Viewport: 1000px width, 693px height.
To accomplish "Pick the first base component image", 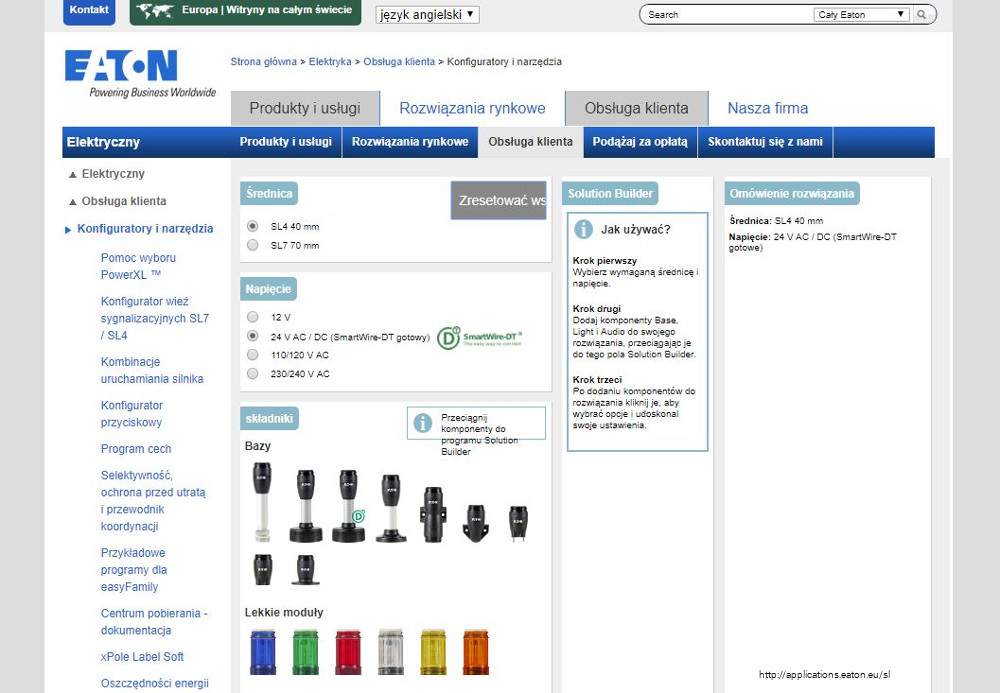I will click(262, 500).
